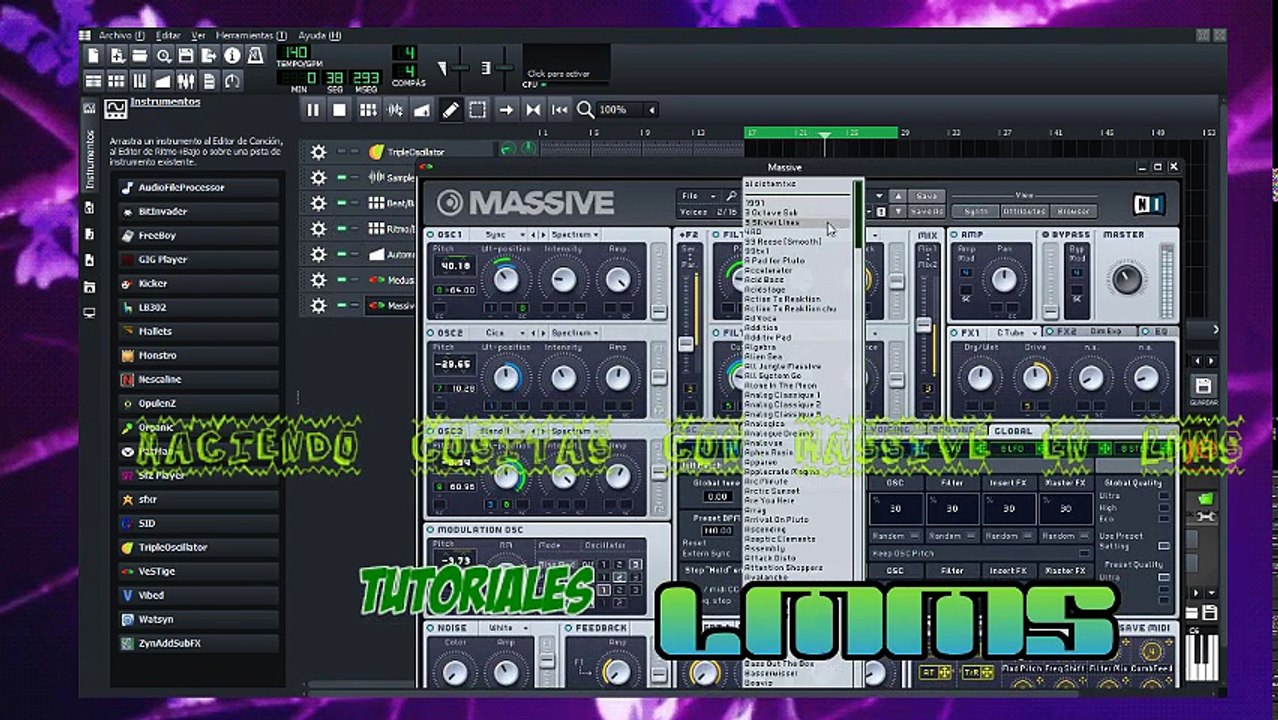Switch Massive view to Attributes
Viewport: 1278px width, 720px height.
click(1025, 211)
